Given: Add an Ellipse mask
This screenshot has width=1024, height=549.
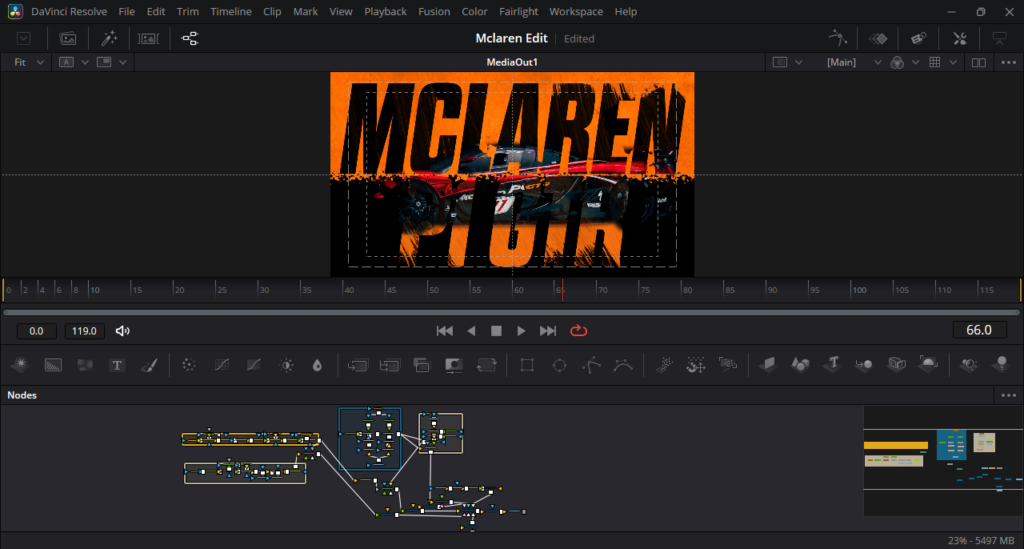Looking at the screenshot, I should click(560, 365).
